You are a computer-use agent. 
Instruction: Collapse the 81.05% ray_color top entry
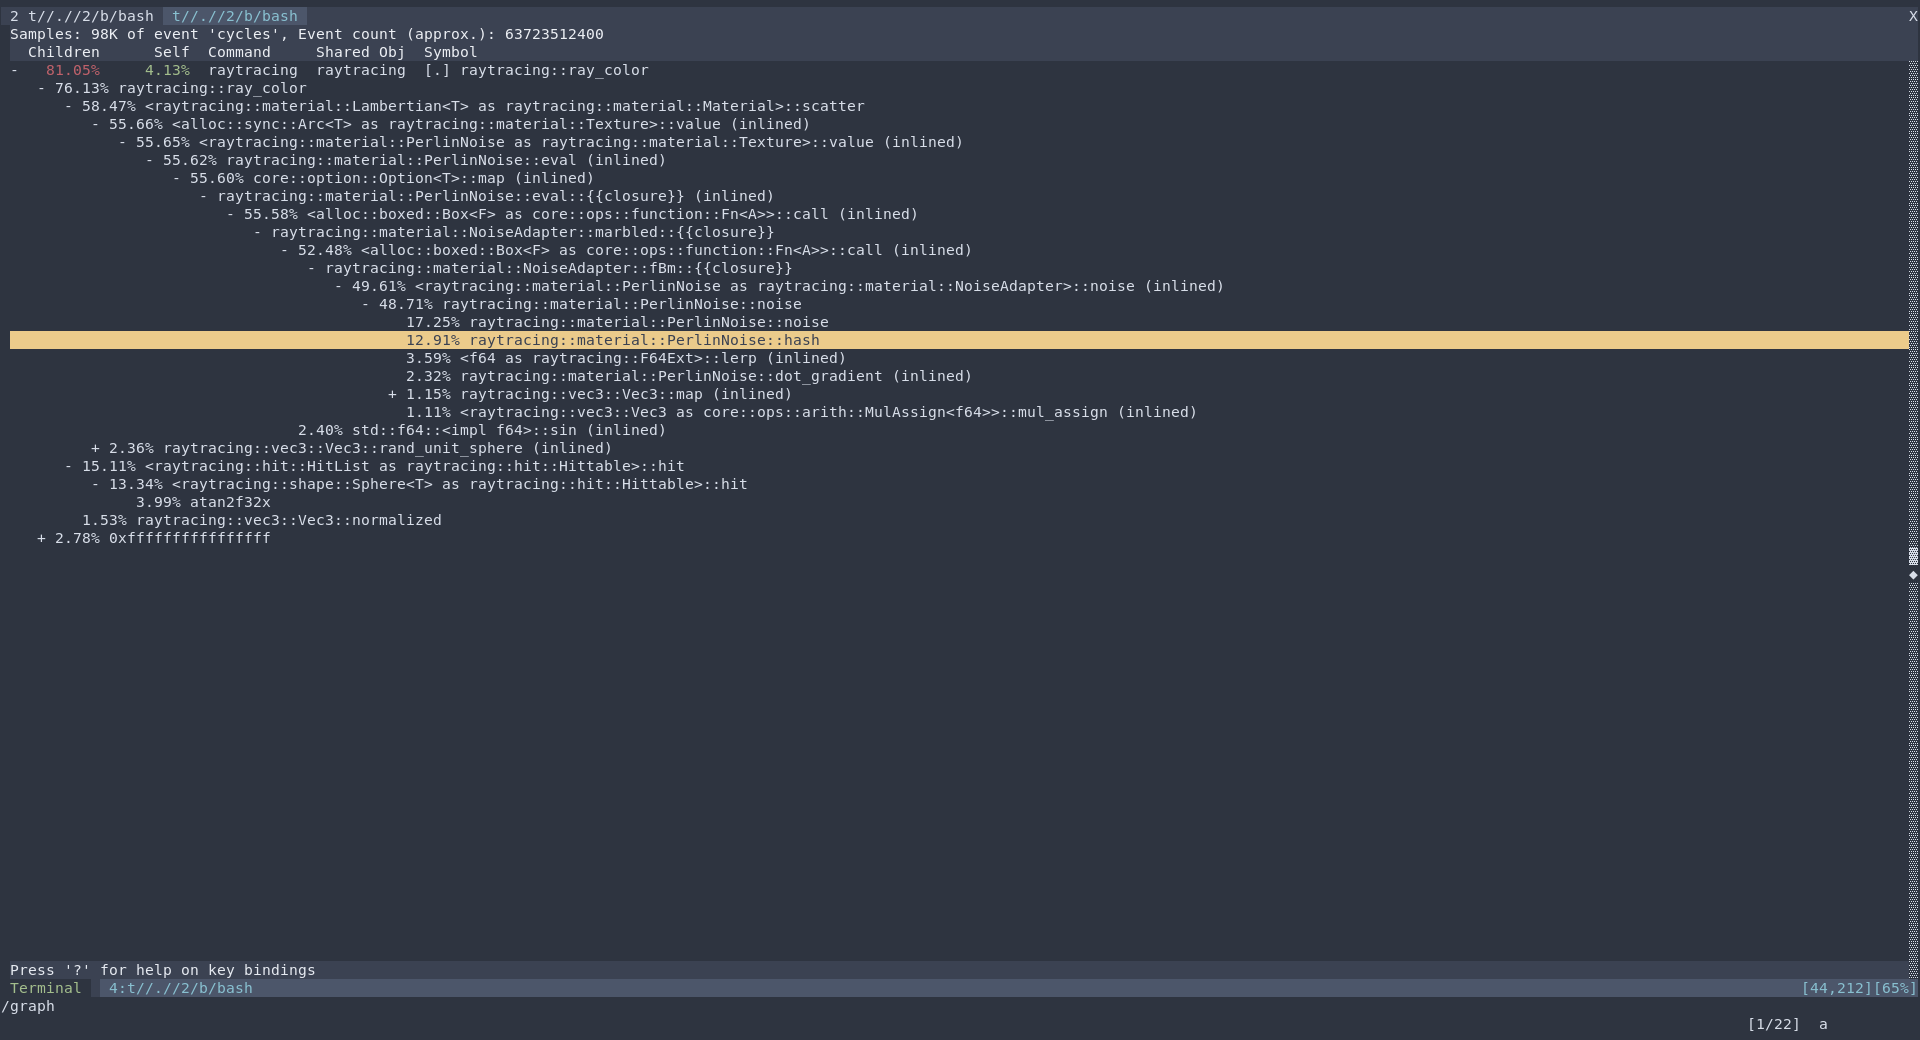14,71
